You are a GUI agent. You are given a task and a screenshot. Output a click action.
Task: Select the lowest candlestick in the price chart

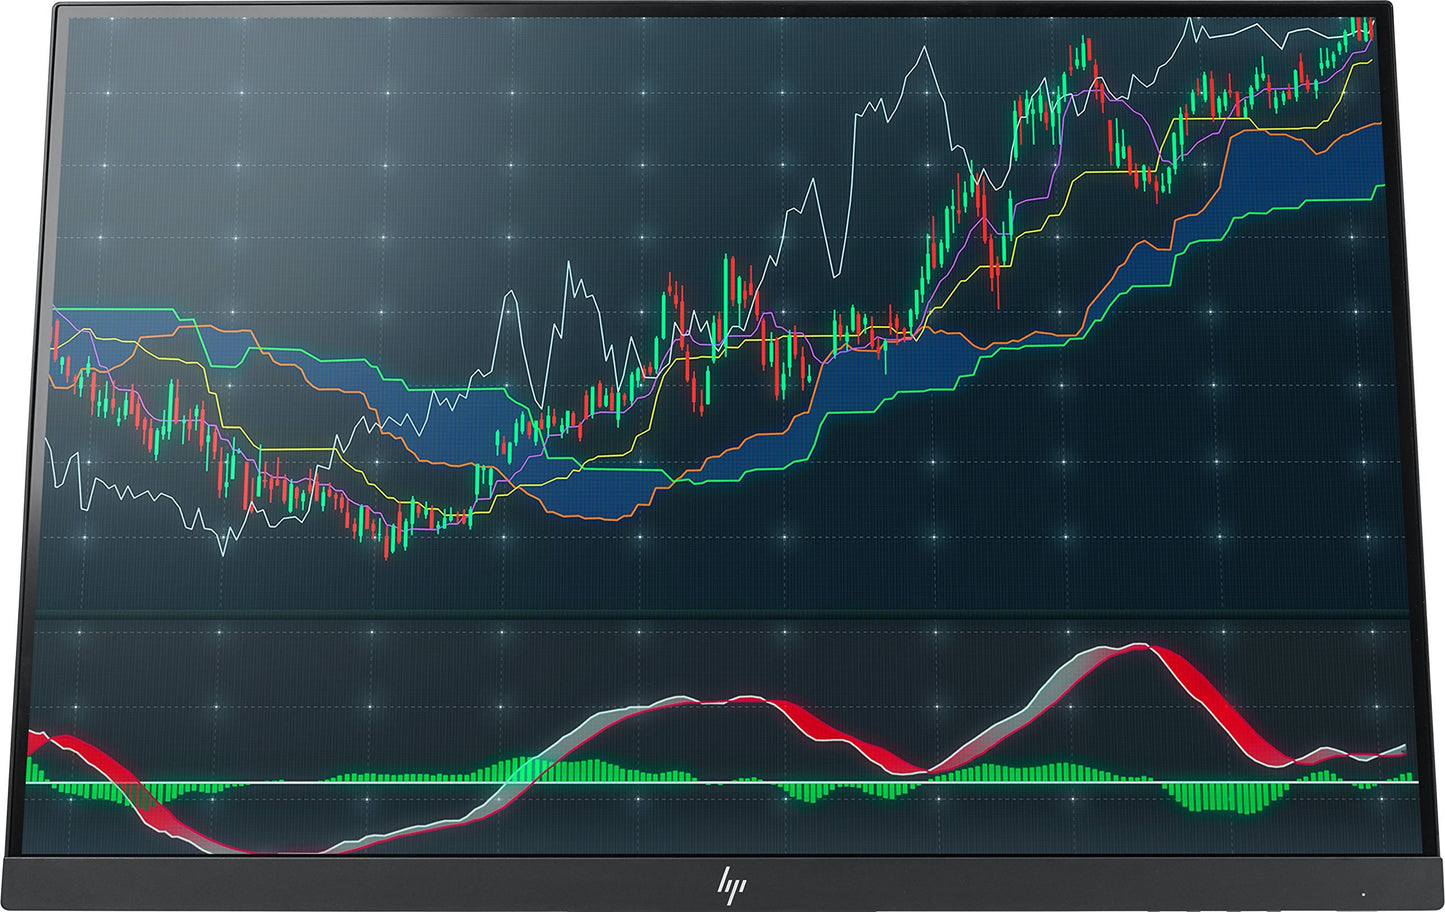[x=387, y=547]
